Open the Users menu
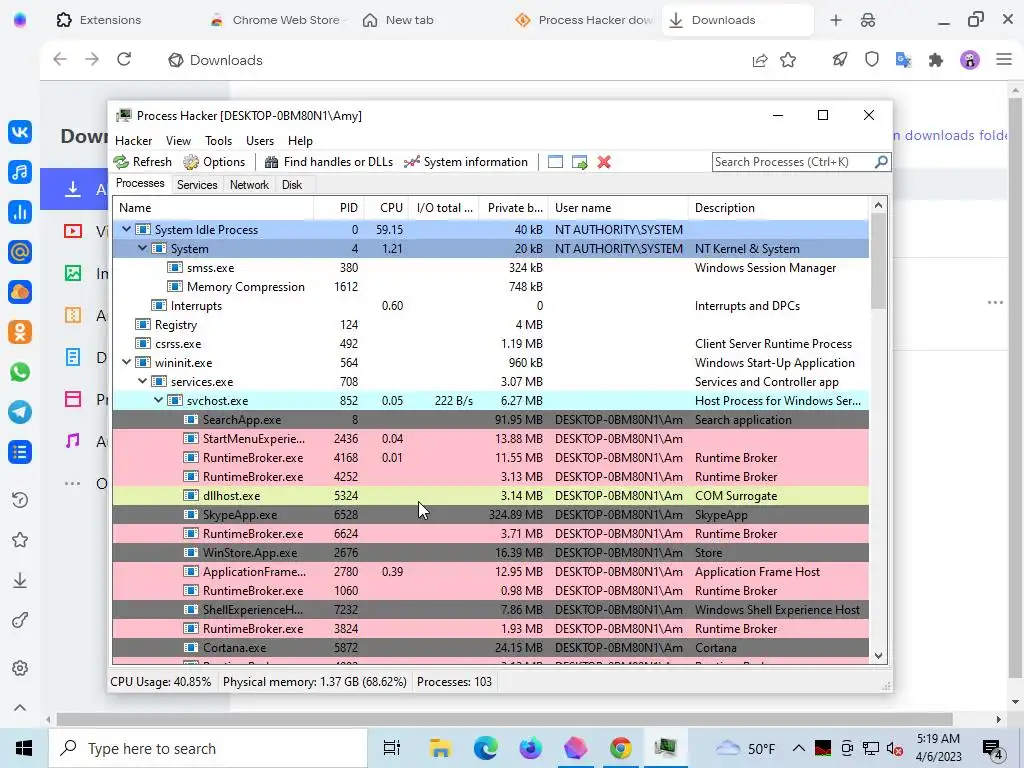 pyautogui.click(x=260, y=141)
